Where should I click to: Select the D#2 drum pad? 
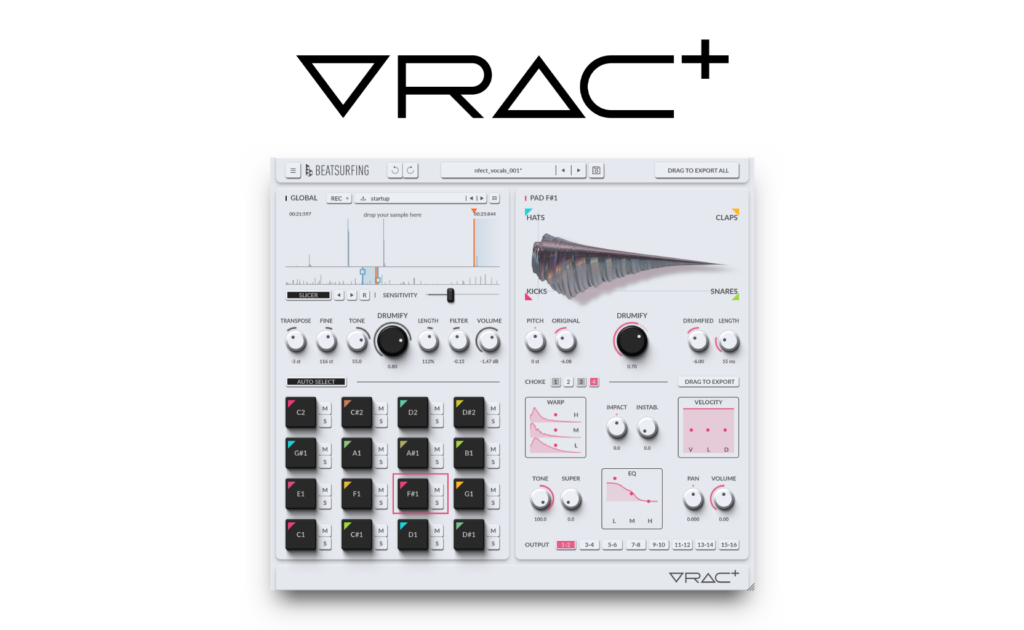click(469, 413)
